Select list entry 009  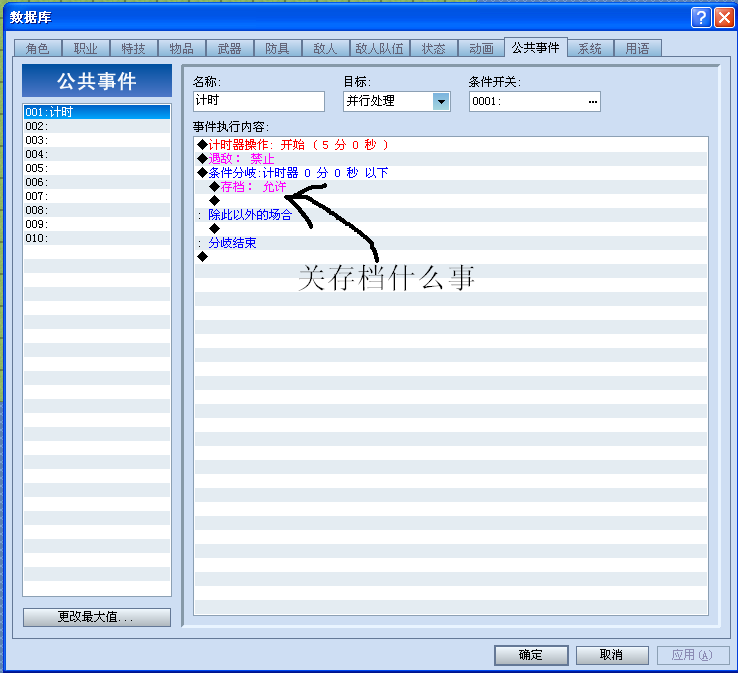[x=97, y=224]
